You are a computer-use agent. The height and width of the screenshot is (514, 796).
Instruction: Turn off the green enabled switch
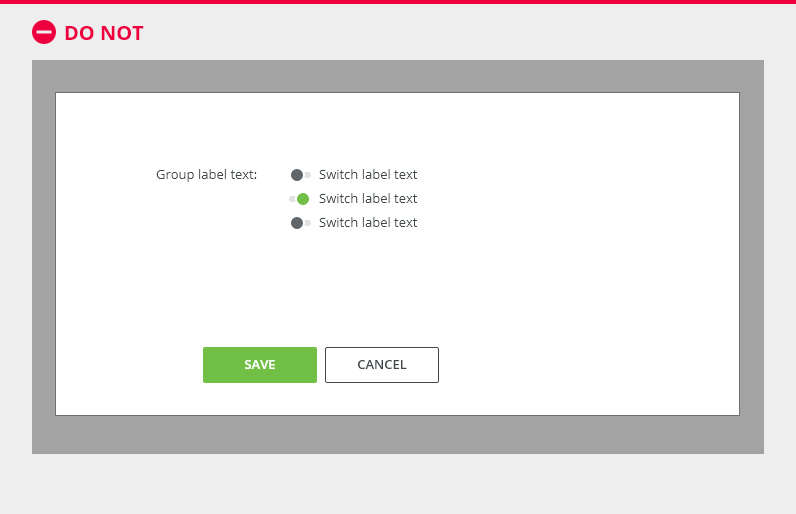(x=300, y=199)
